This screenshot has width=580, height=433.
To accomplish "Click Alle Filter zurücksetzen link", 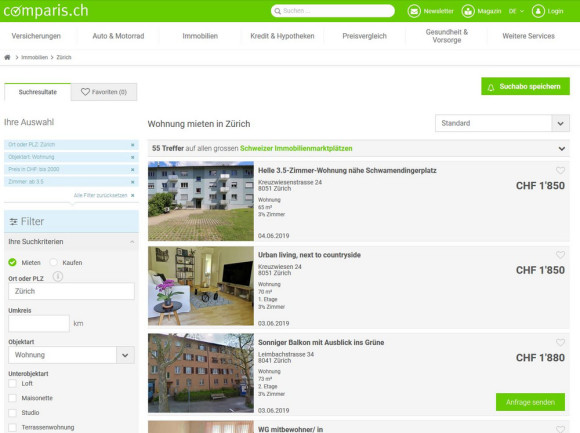I will click(x=101, y=195).
